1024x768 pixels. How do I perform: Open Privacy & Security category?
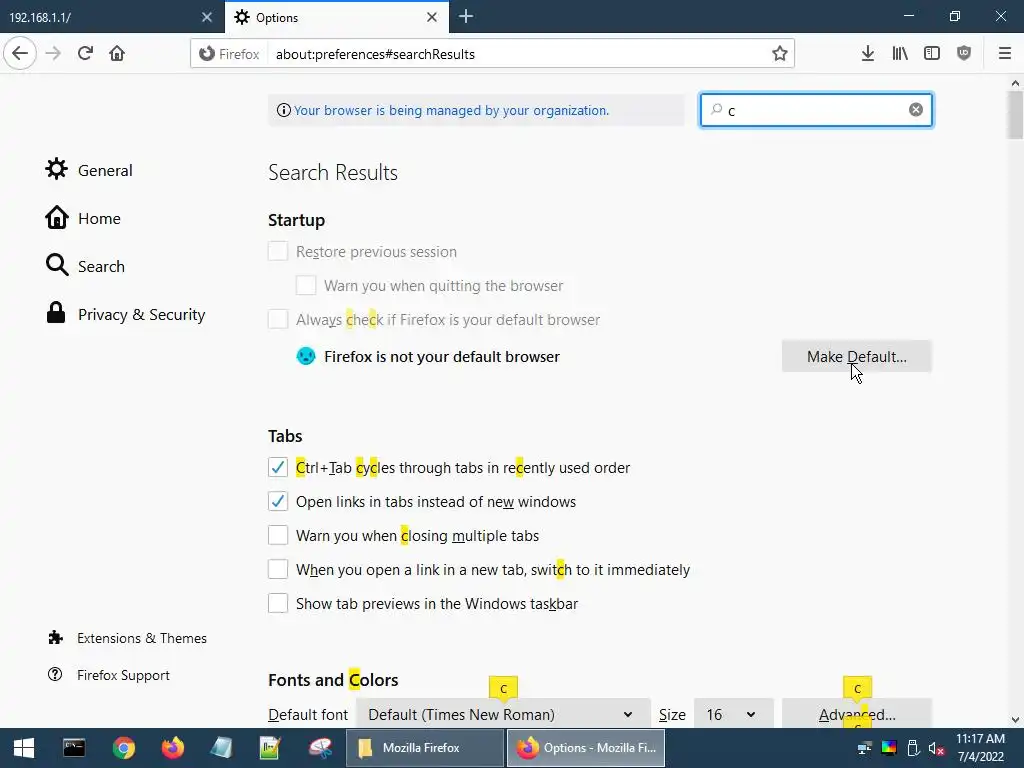[x=125, y=314]
